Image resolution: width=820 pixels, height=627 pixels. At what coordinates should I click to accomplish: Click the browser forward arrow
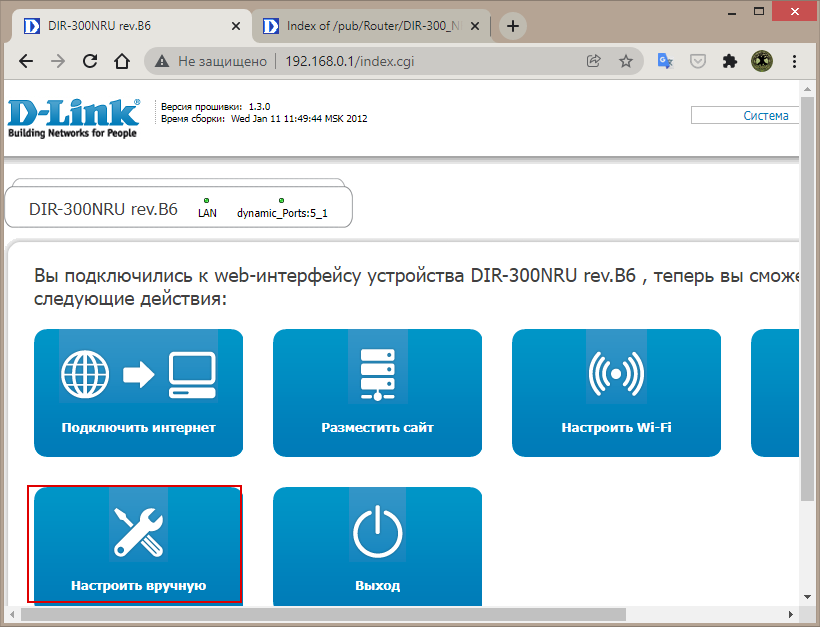coord(58,61)
